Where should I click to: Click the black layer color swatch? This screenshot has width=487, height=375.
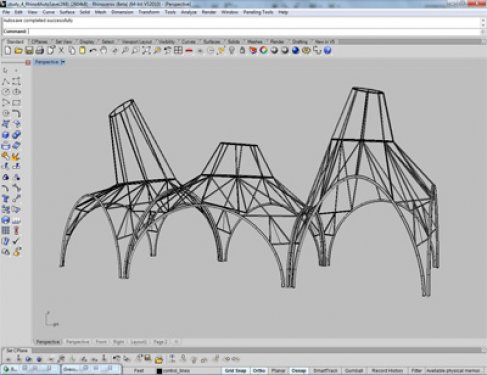pos(159,371)
